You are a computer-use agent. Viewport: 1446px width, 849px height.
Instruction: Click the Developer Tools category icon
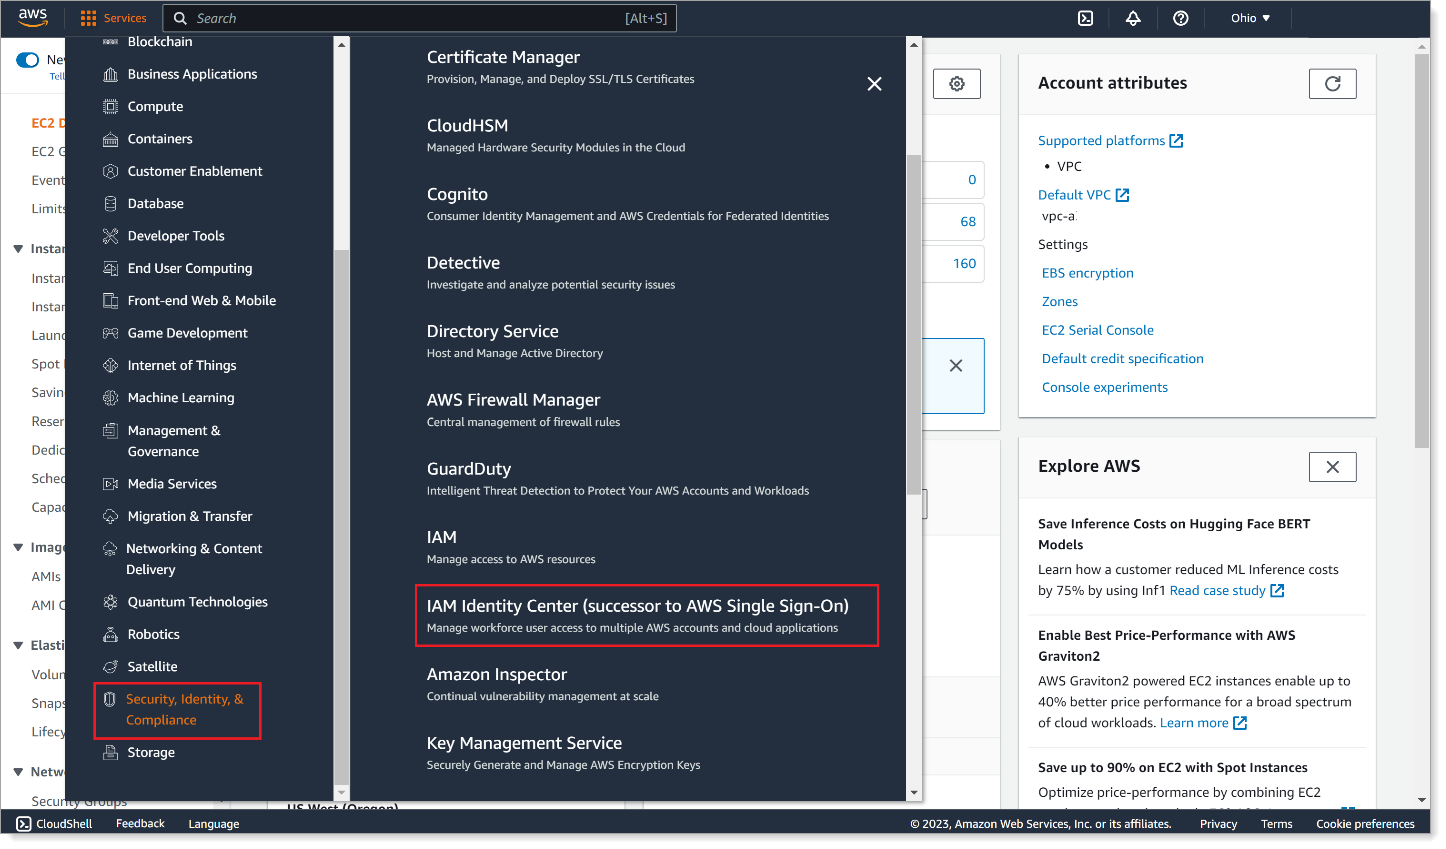click(111, 237)
